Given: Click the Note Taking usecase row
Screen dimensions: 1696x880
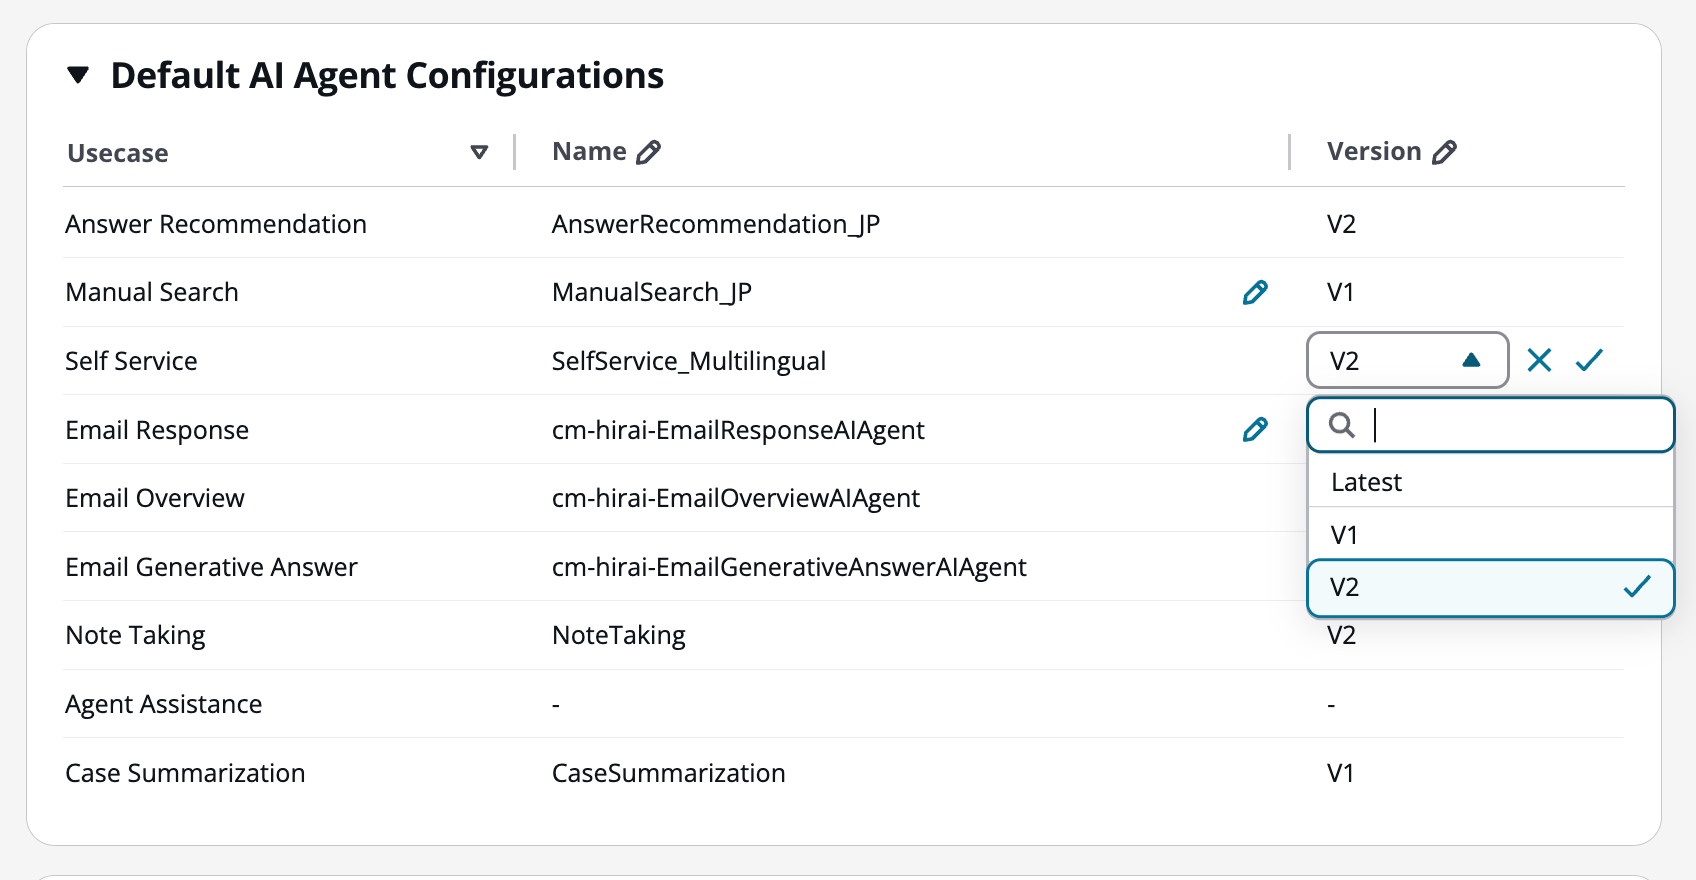Looking at the screenshot, I should [136, 635].
